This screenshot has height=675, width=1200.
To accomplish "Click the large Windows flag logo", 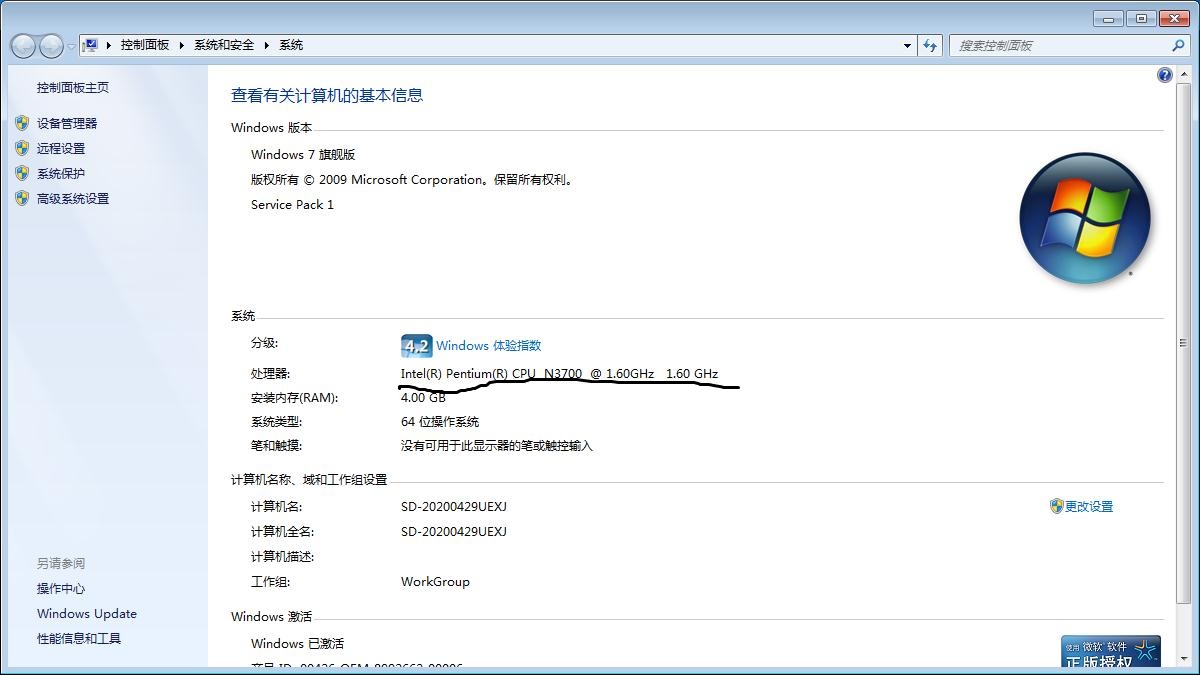I will click(1085, 218).
